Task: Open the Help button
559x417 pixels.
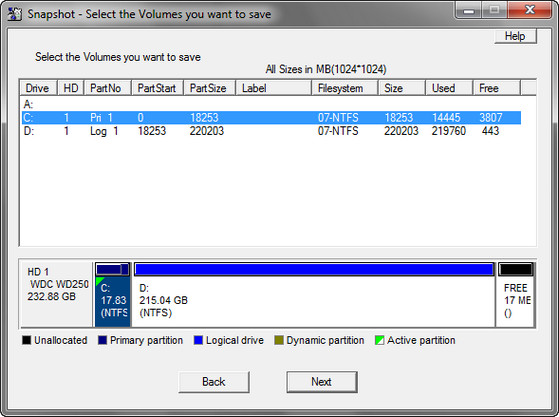Action: [515, 36]
